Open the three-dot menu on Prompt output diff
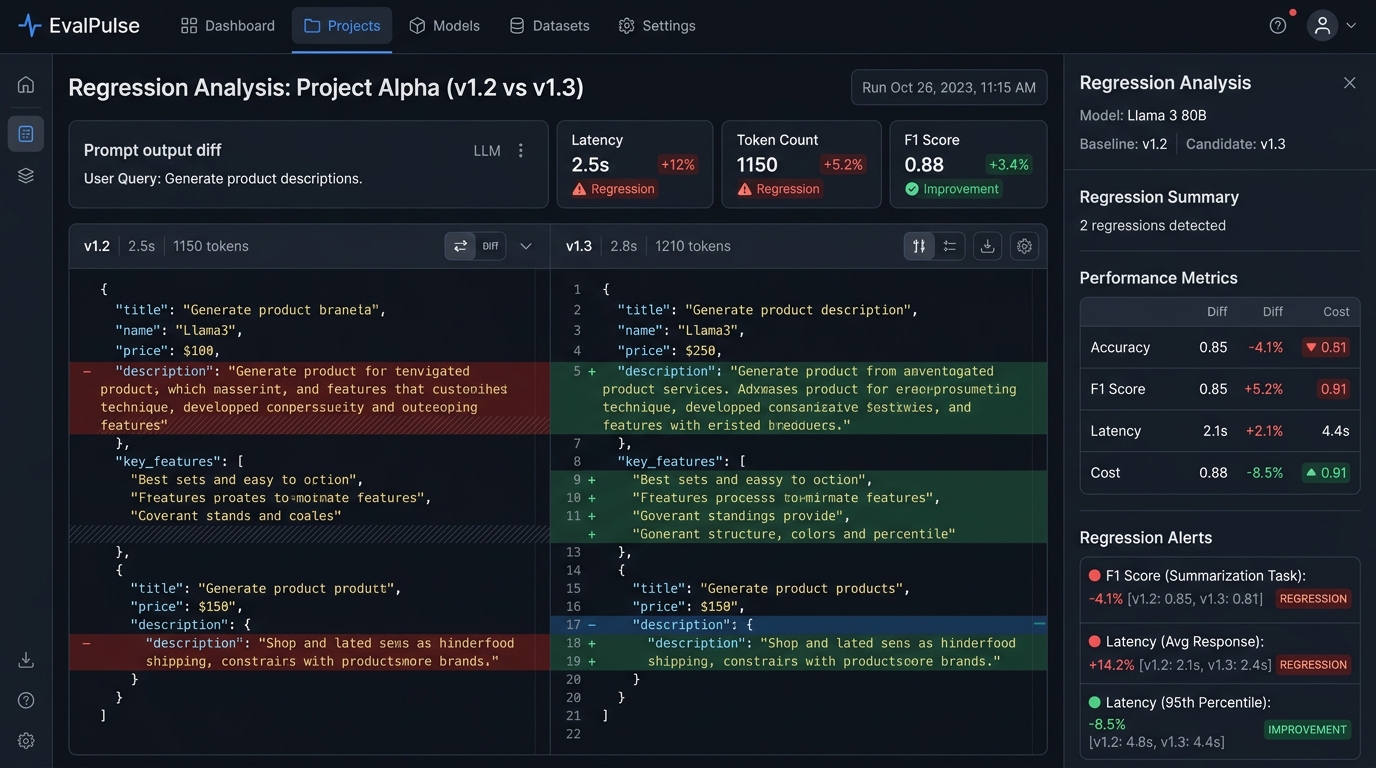The width and height of the screenshot is (1376, 768). pyautogui.click(x=520, y=151)
